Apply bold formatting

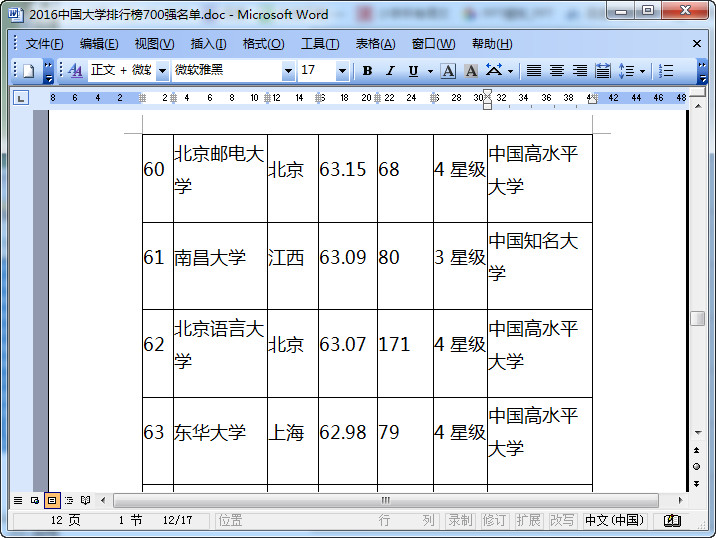pyautogui.click(x=367, y=71)
